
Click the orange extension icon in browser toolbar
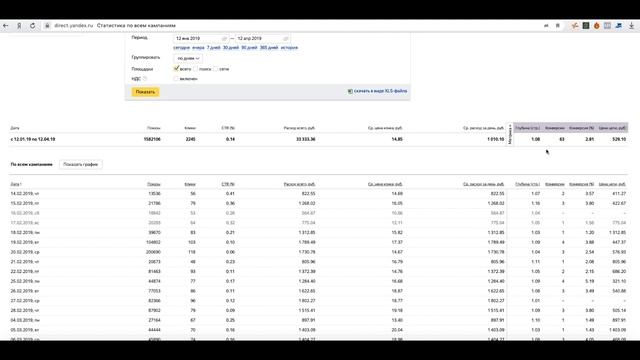pos(596,25)
